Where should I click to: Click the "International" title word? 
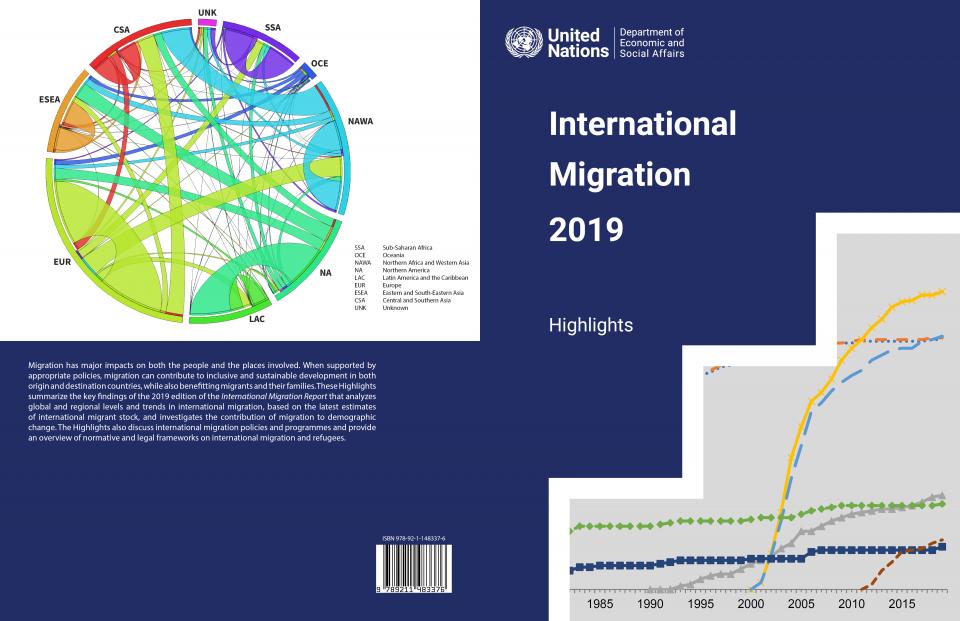point(642,124)
